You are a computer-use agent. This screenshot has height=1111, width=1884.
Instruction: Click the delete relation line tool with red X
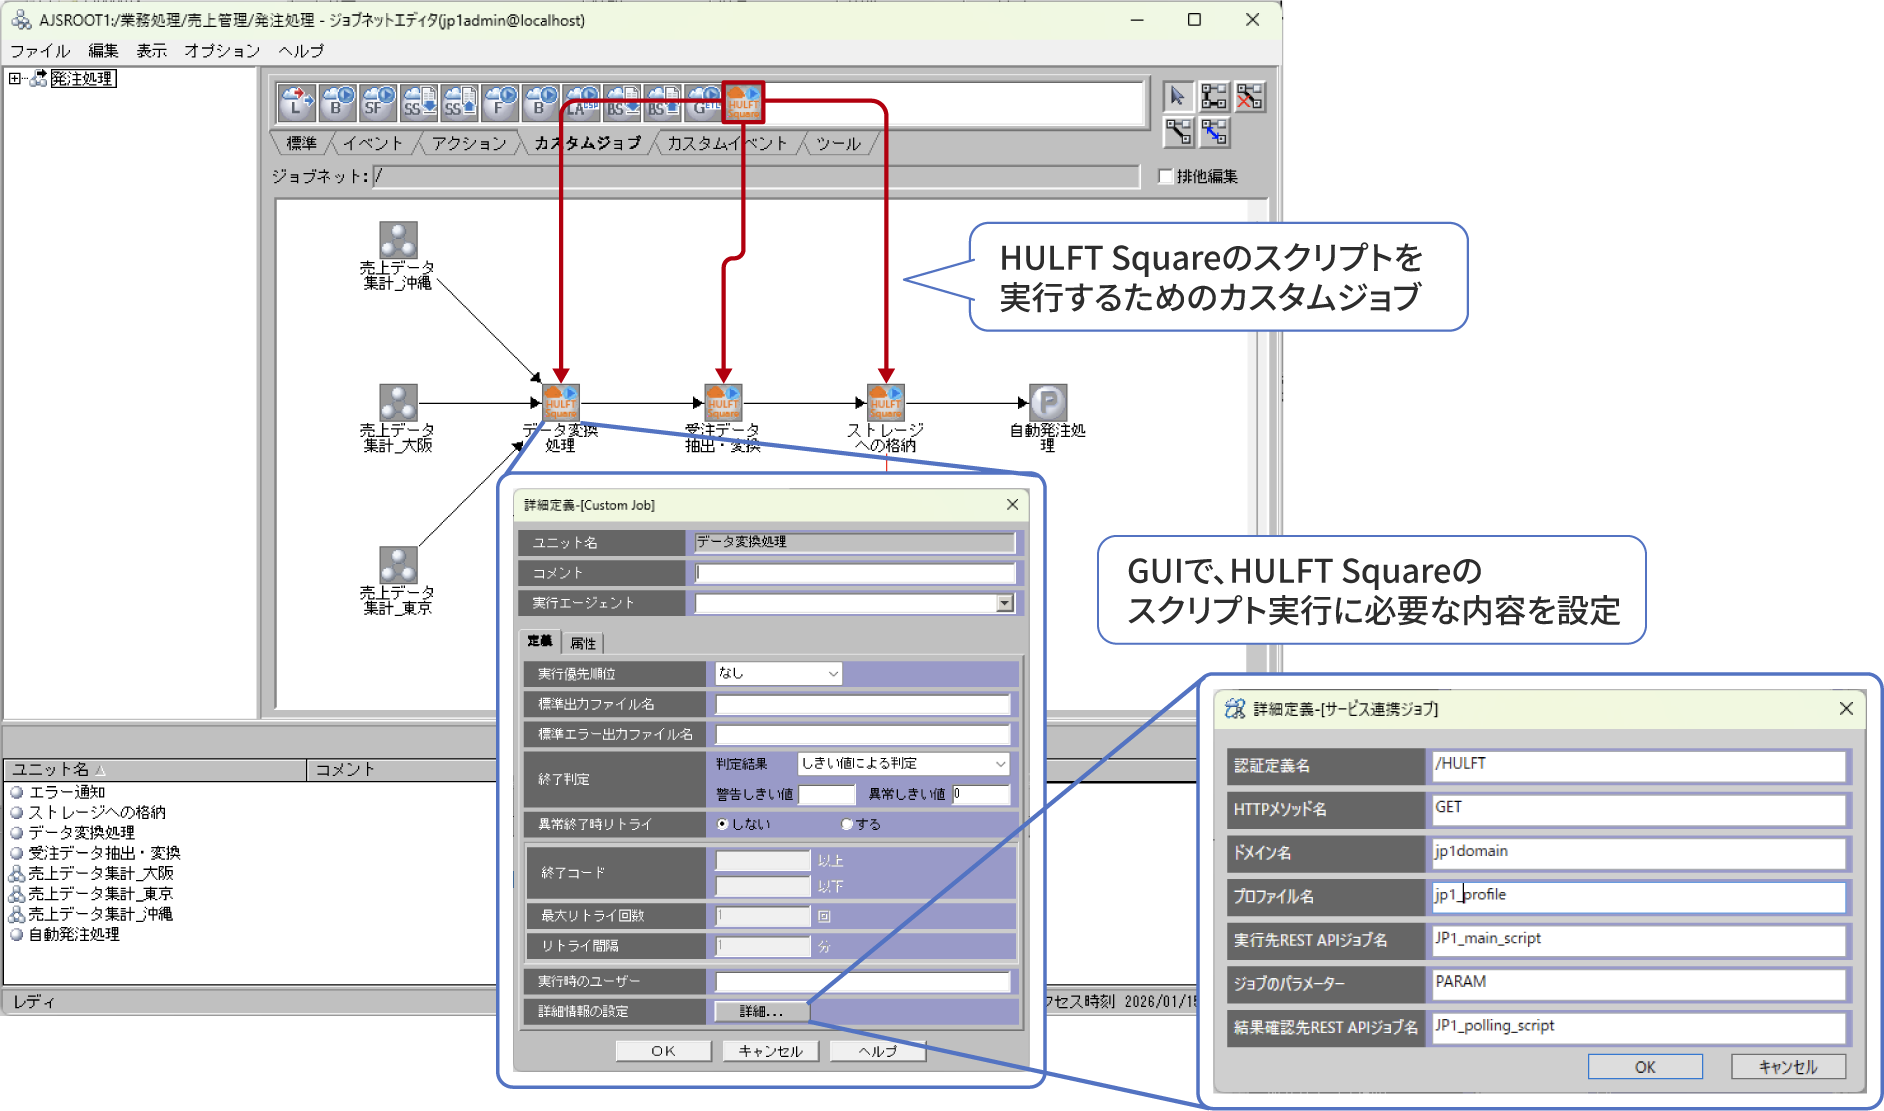tap(1249, 96)
